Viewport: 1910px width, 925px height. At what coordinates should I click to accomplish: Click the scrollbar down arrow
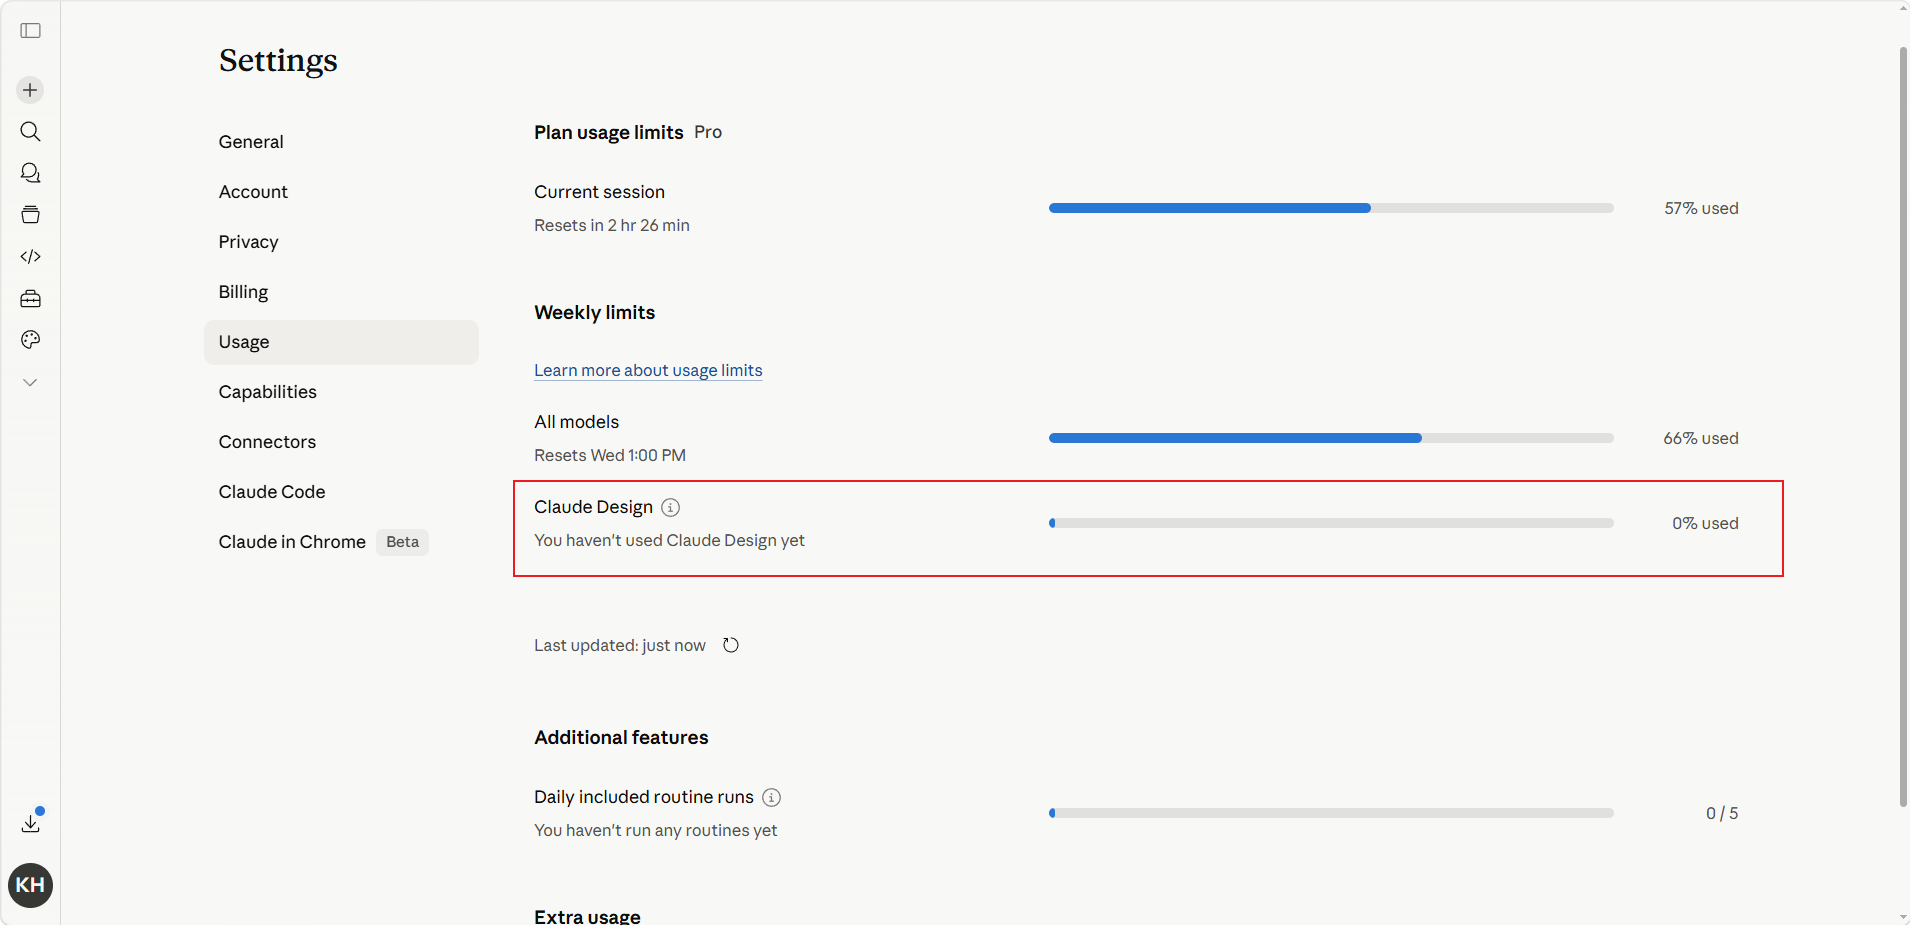point(1903,917)
